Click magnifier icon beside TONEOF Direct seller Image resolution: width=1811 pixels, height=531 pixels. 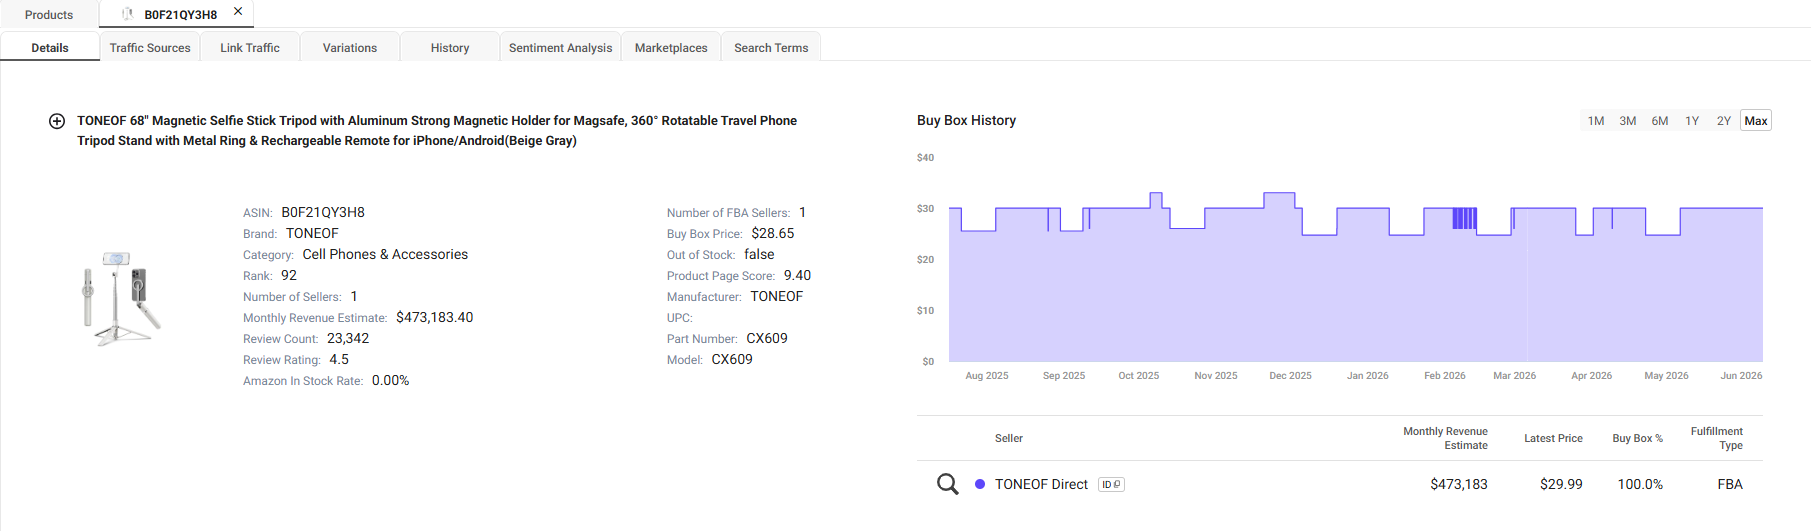(x=947, y=484)
